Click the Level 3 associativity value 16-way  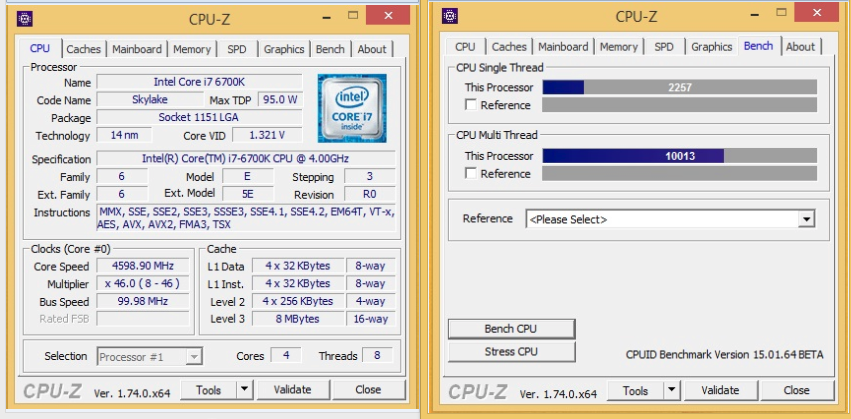(371, 319)
